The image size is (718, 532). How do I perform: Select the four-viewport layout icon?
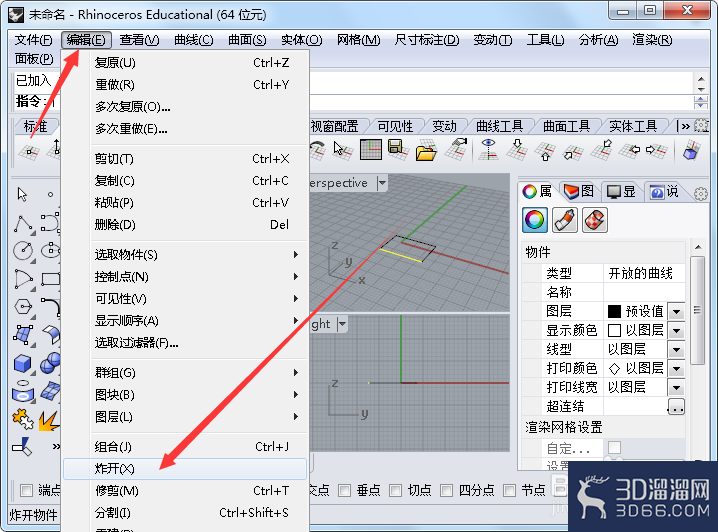point(370,150)
